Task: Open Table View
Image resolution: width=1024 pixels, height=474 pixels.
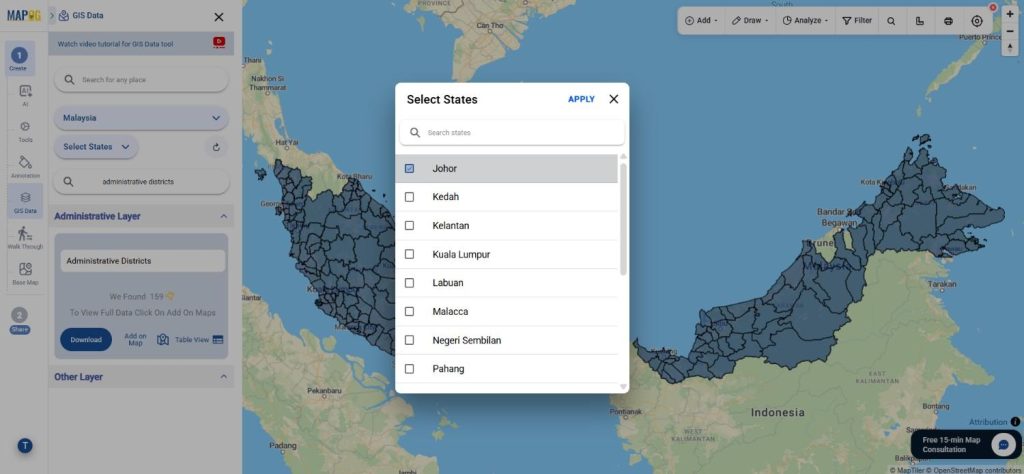Action: [x=199, y=340]
